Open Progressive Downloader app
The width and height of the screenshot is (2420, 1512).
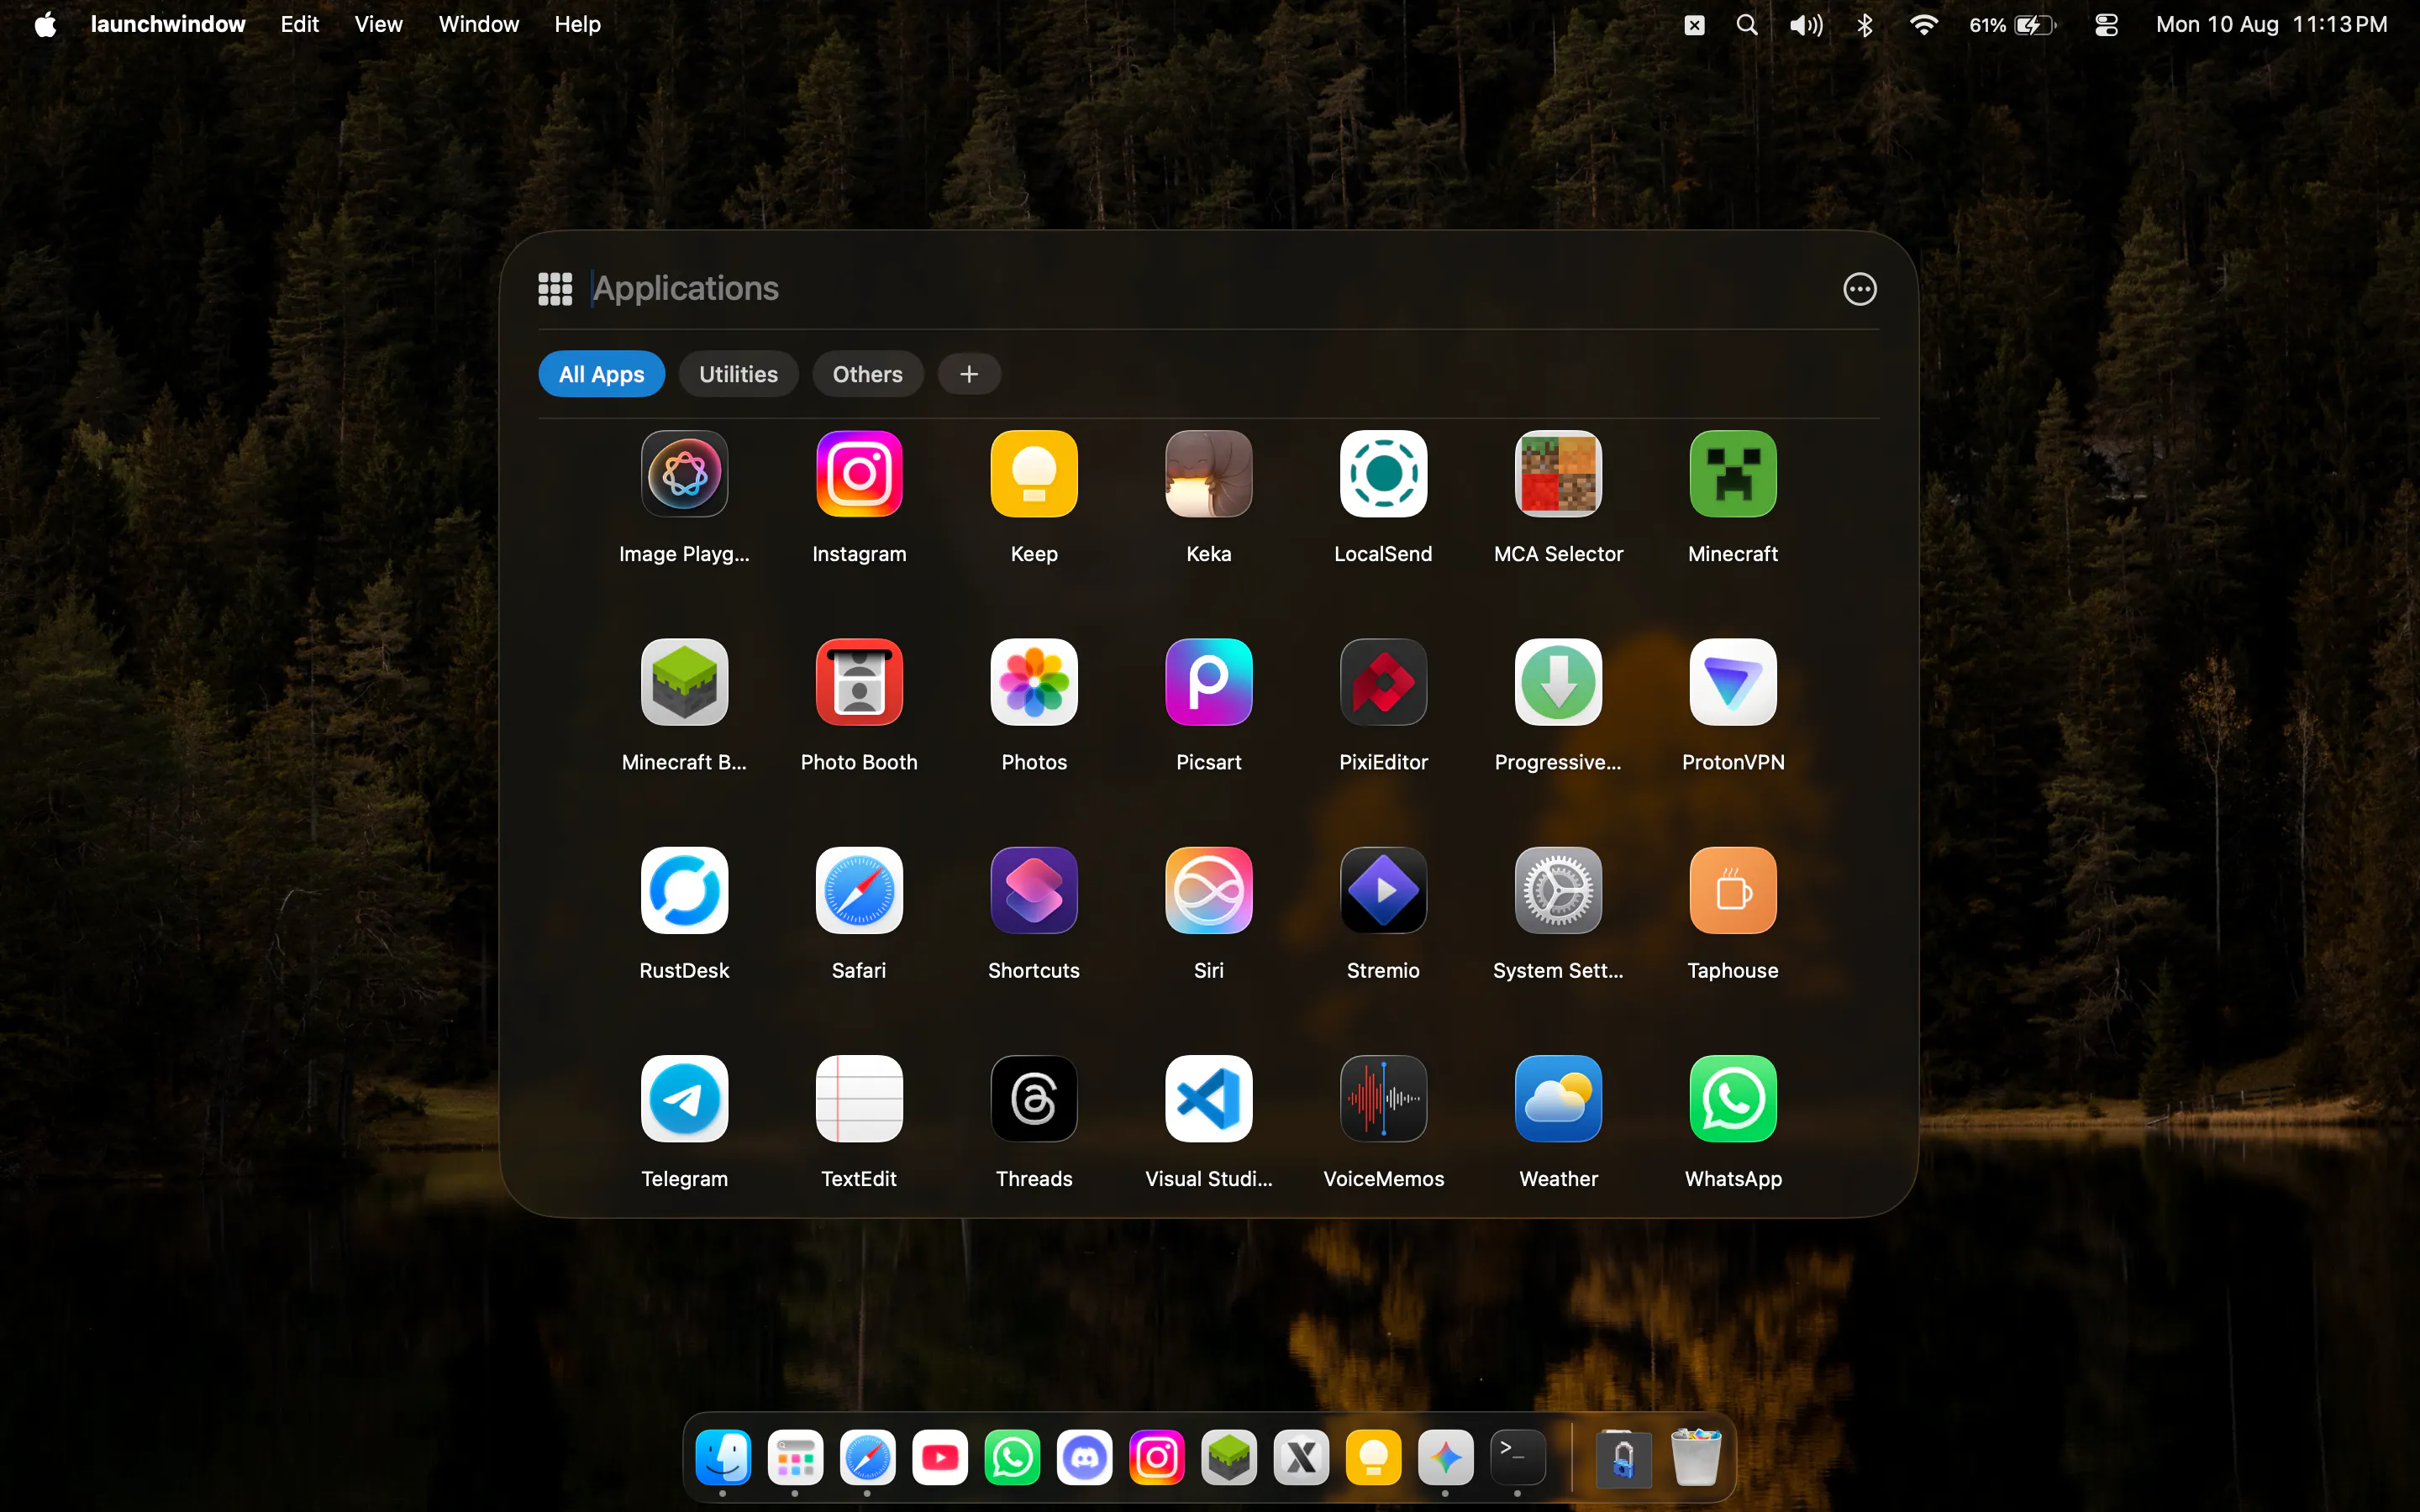point(1558,682)
